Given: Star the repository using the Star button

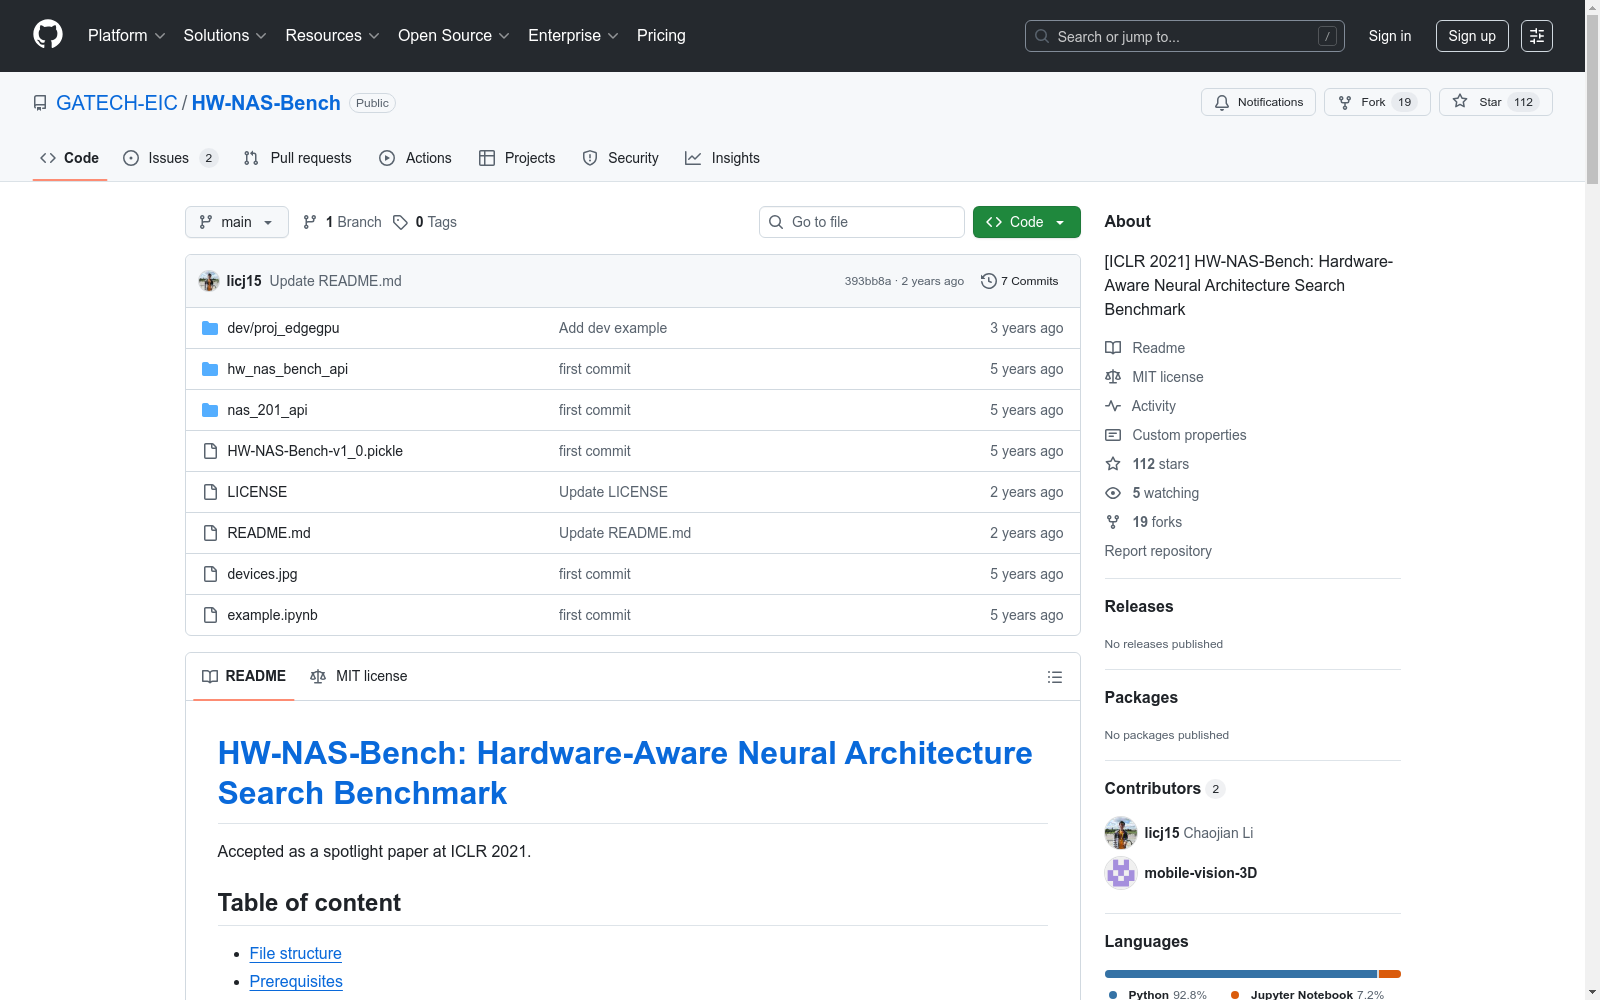Looking at the screenshot, I should point(1496,102).
